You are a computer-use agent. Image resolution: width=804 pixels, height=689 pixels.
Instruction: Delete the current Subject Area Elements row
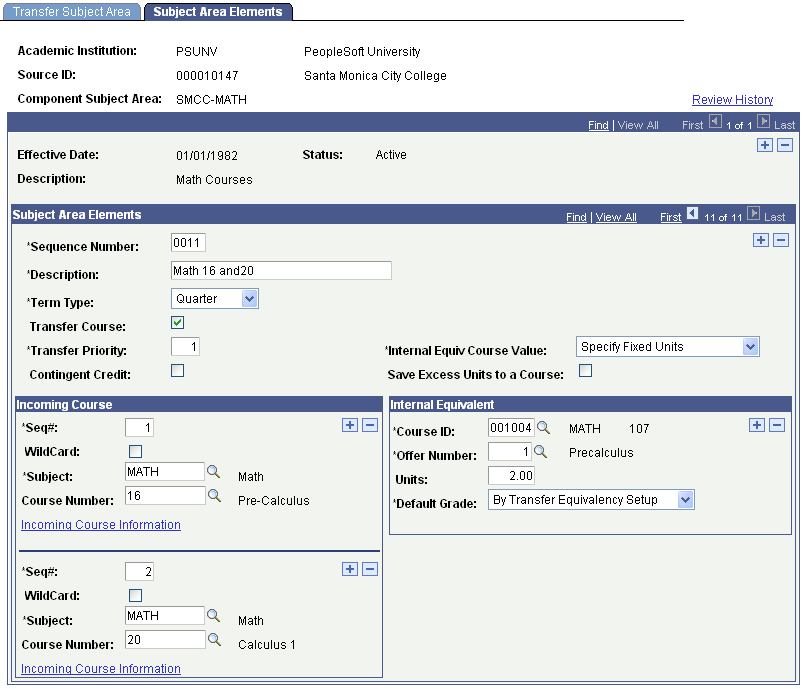coord(781,240)
